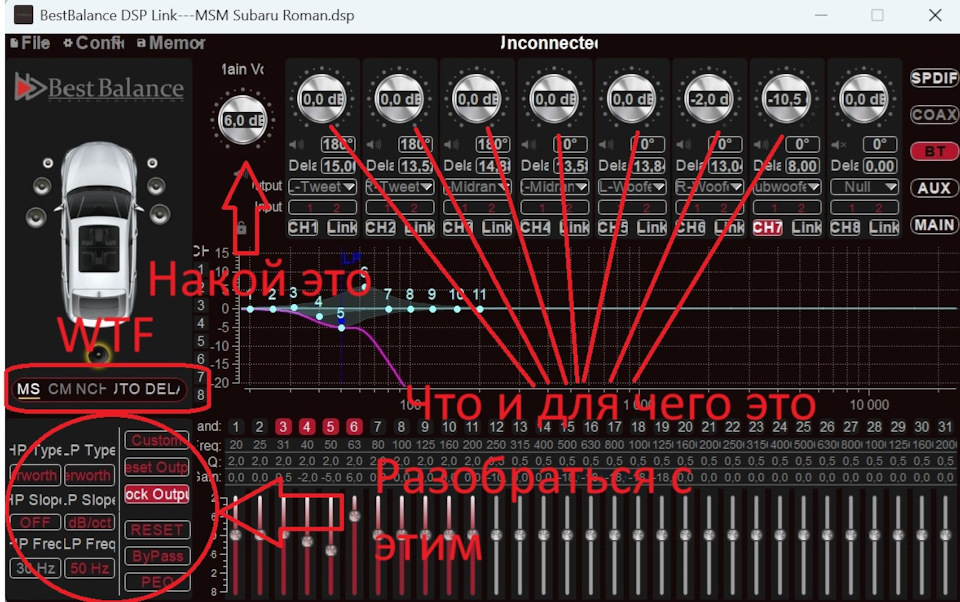Screen dimensions: 960x602
Task: Click the Reset Output button
Action: tap(157, 467)
